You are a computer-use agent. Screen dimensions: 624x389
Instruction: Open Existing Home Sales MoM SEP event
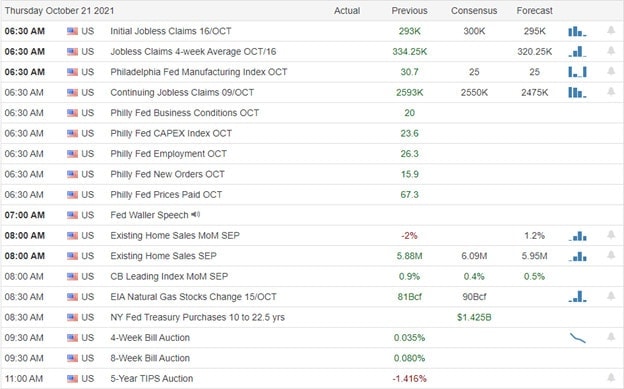click(x=175, y=236)
